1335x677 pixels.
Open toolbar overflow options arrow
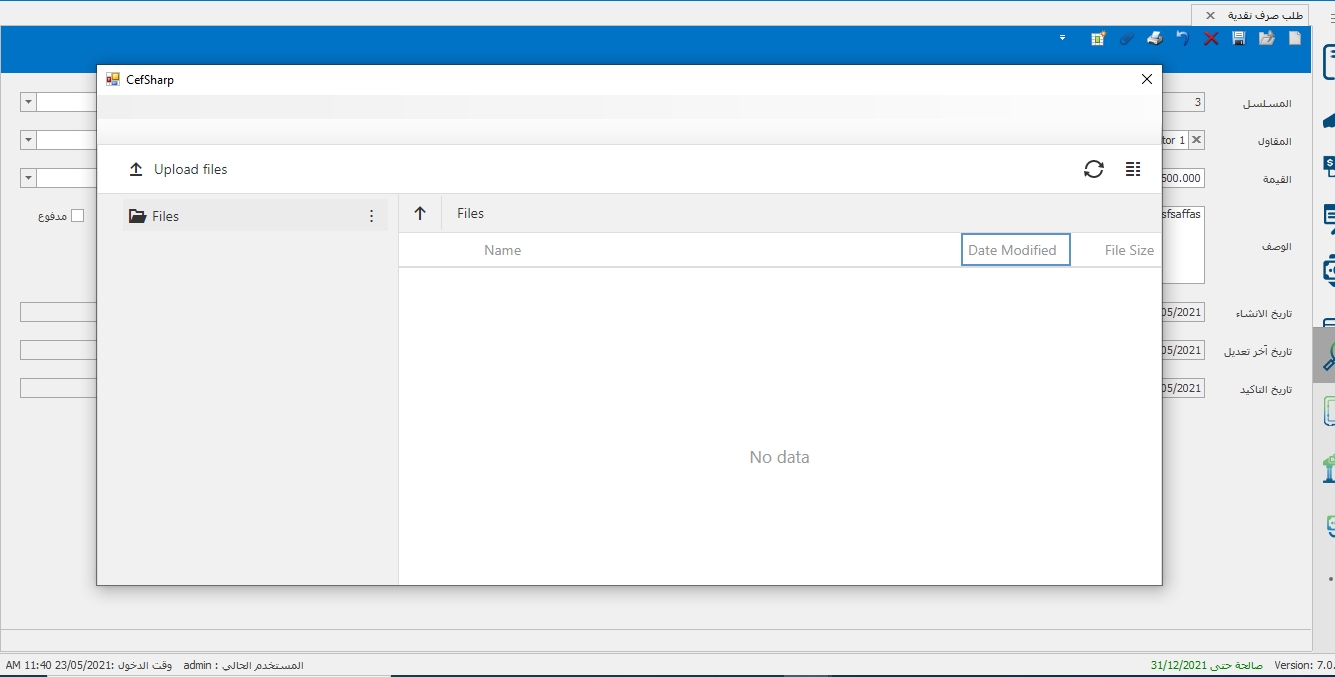point(1062,38)
